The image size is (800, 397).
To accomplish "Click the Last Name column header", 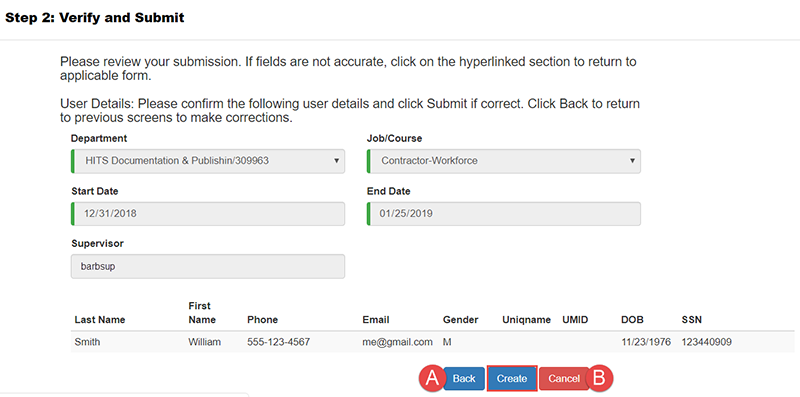I will coord(100,320).
